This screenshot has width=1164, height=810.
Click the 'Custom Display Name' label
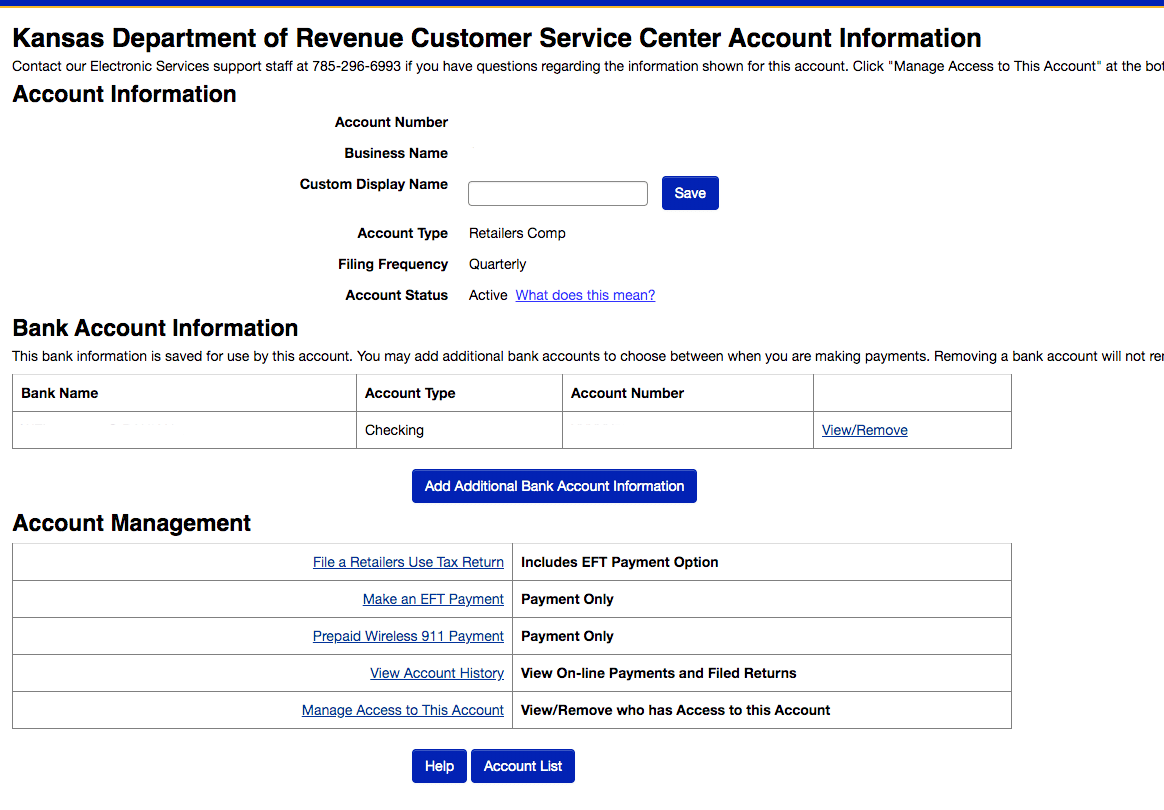point(373,184)
